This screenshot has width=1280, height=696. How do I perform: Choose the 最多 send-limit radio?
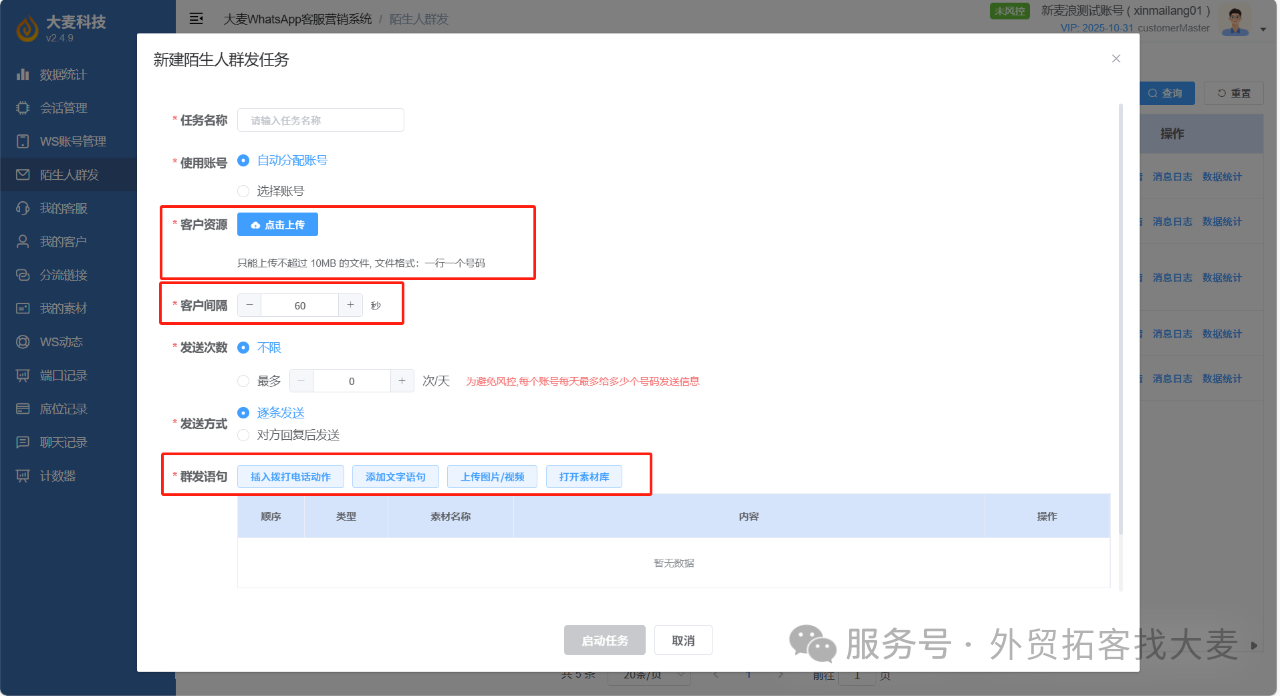(243, 381)
